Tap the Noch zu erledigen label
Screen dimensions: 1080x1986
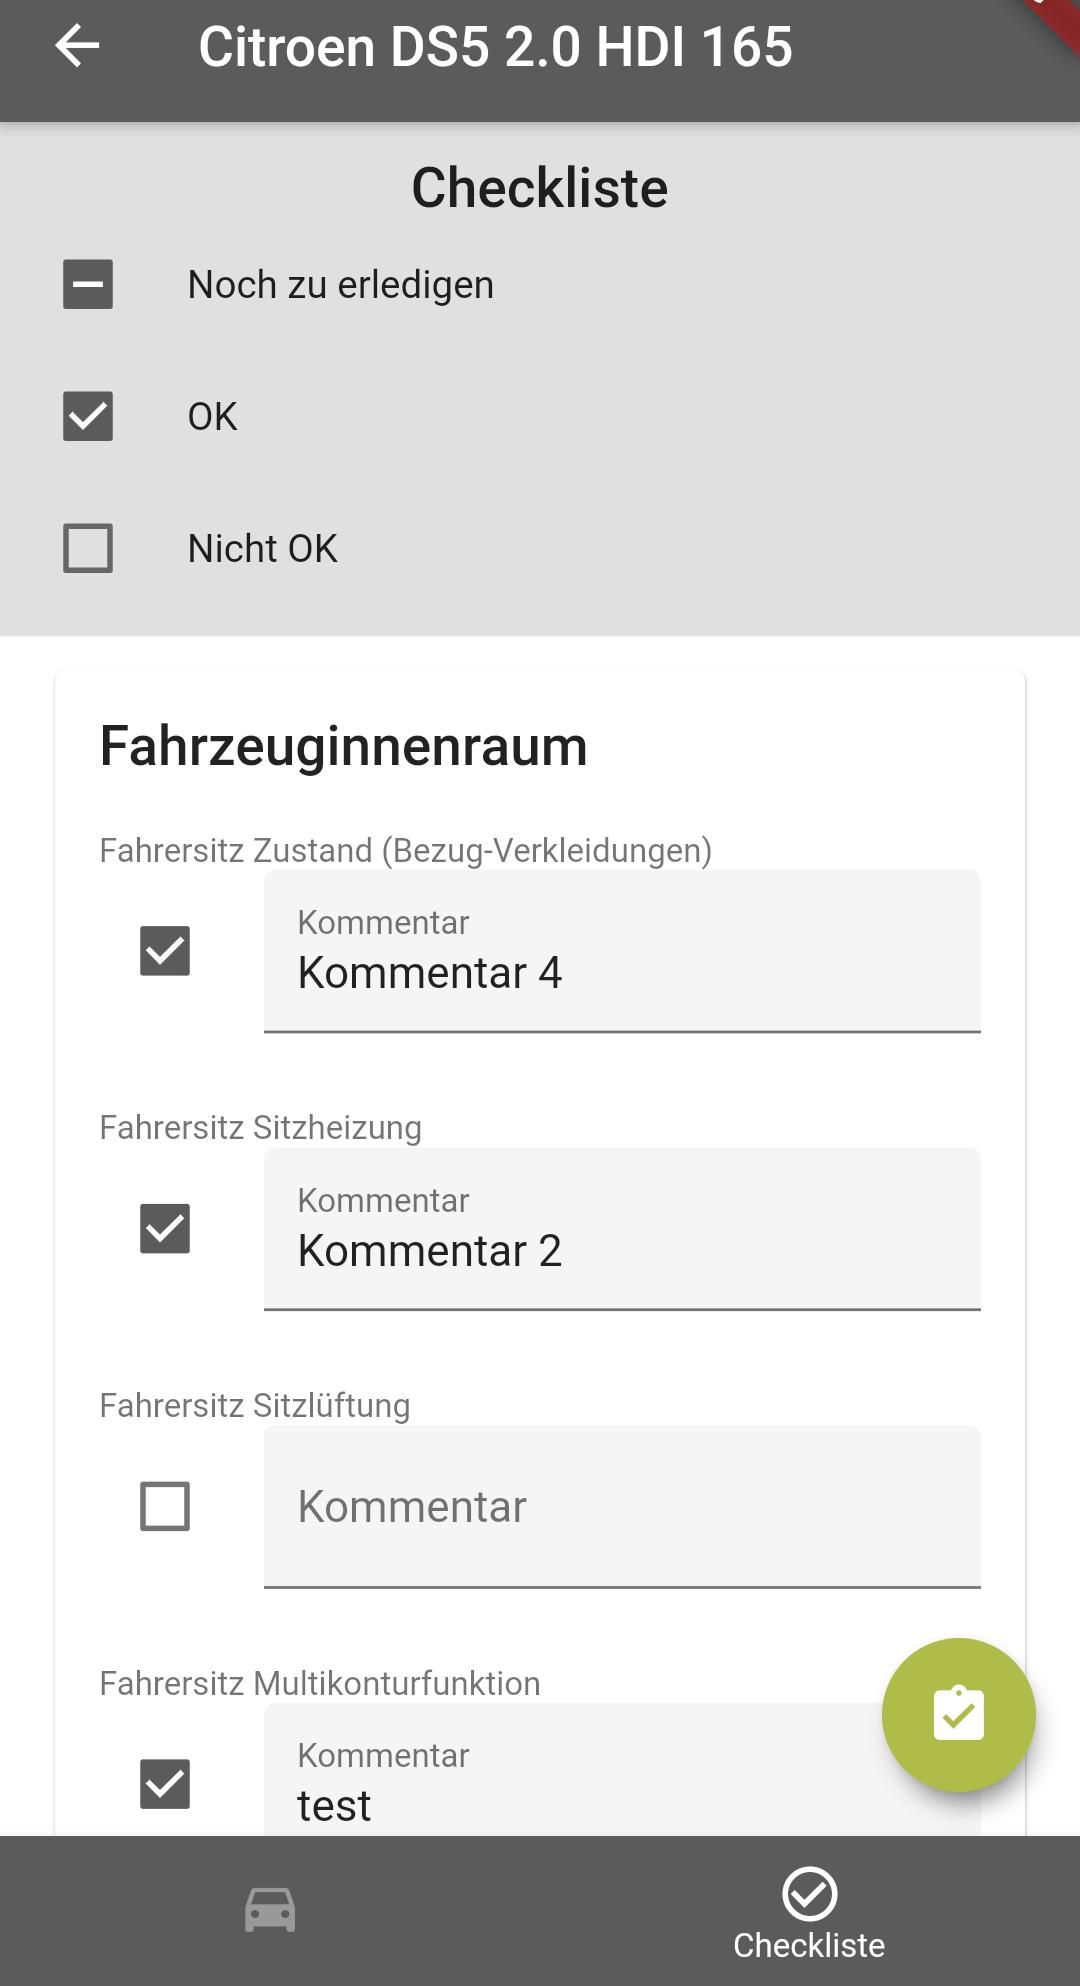[341, 285]
